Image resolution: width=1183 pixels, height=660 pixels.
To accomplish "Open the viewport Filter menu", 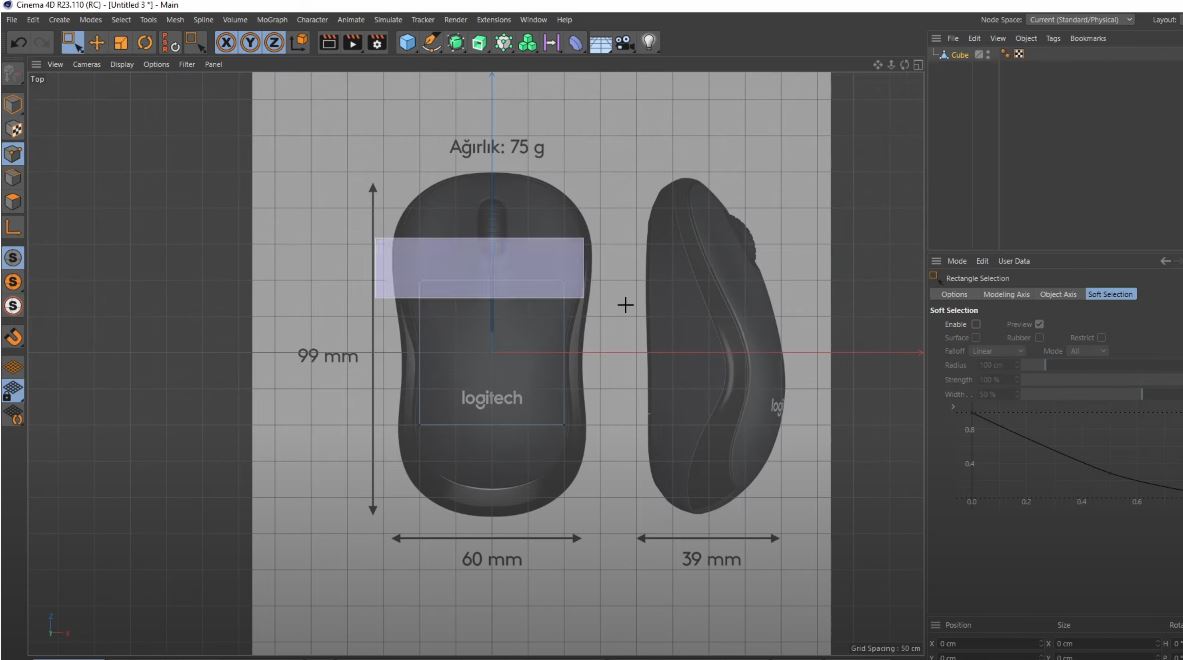I will click(x=187, y=64).
